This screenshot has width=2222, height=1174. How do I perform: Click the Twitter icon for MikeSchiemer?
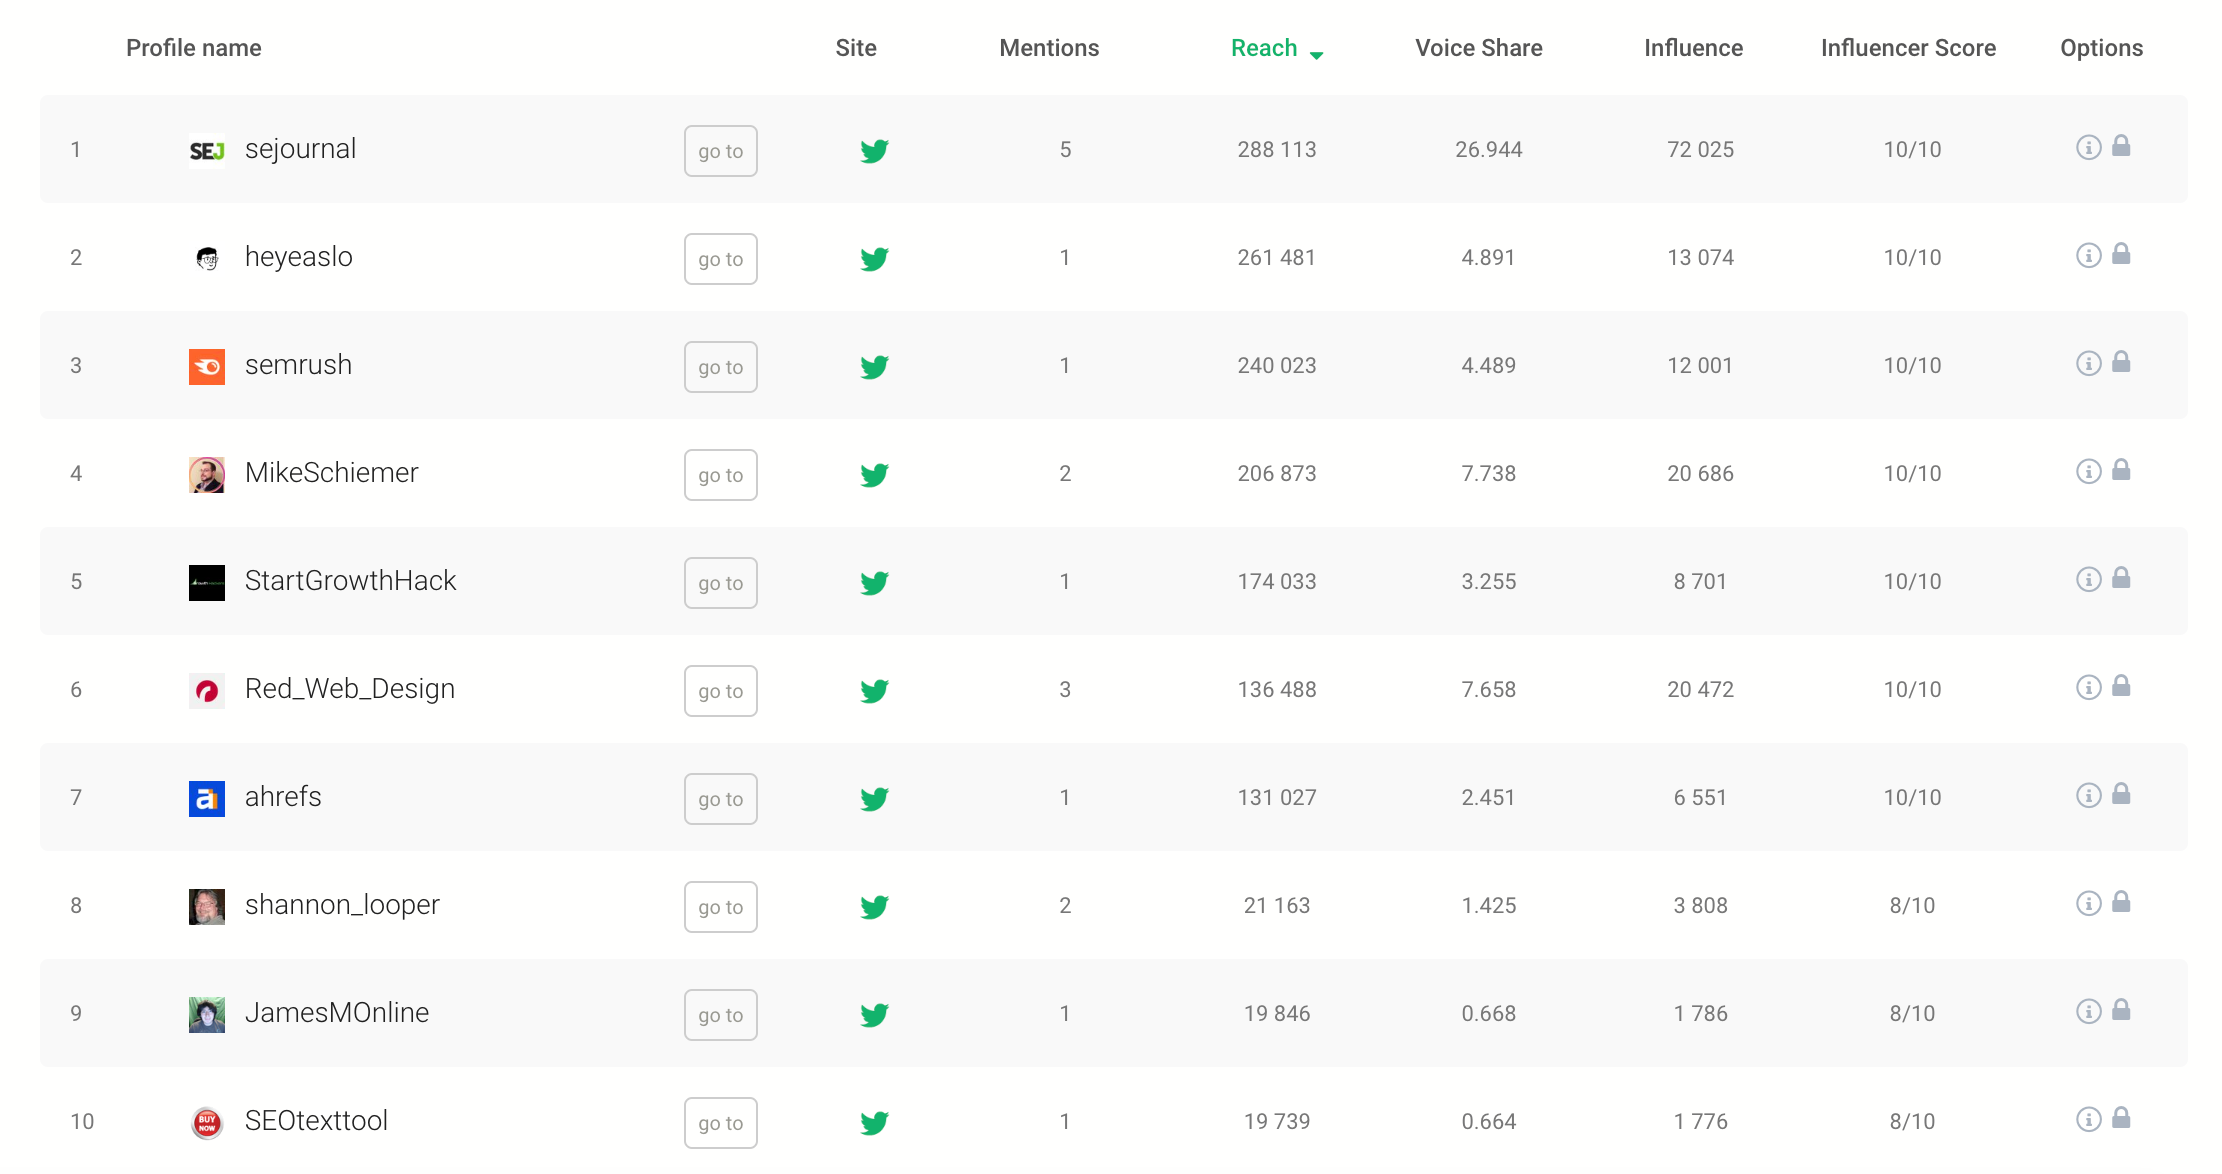point(874,474)
